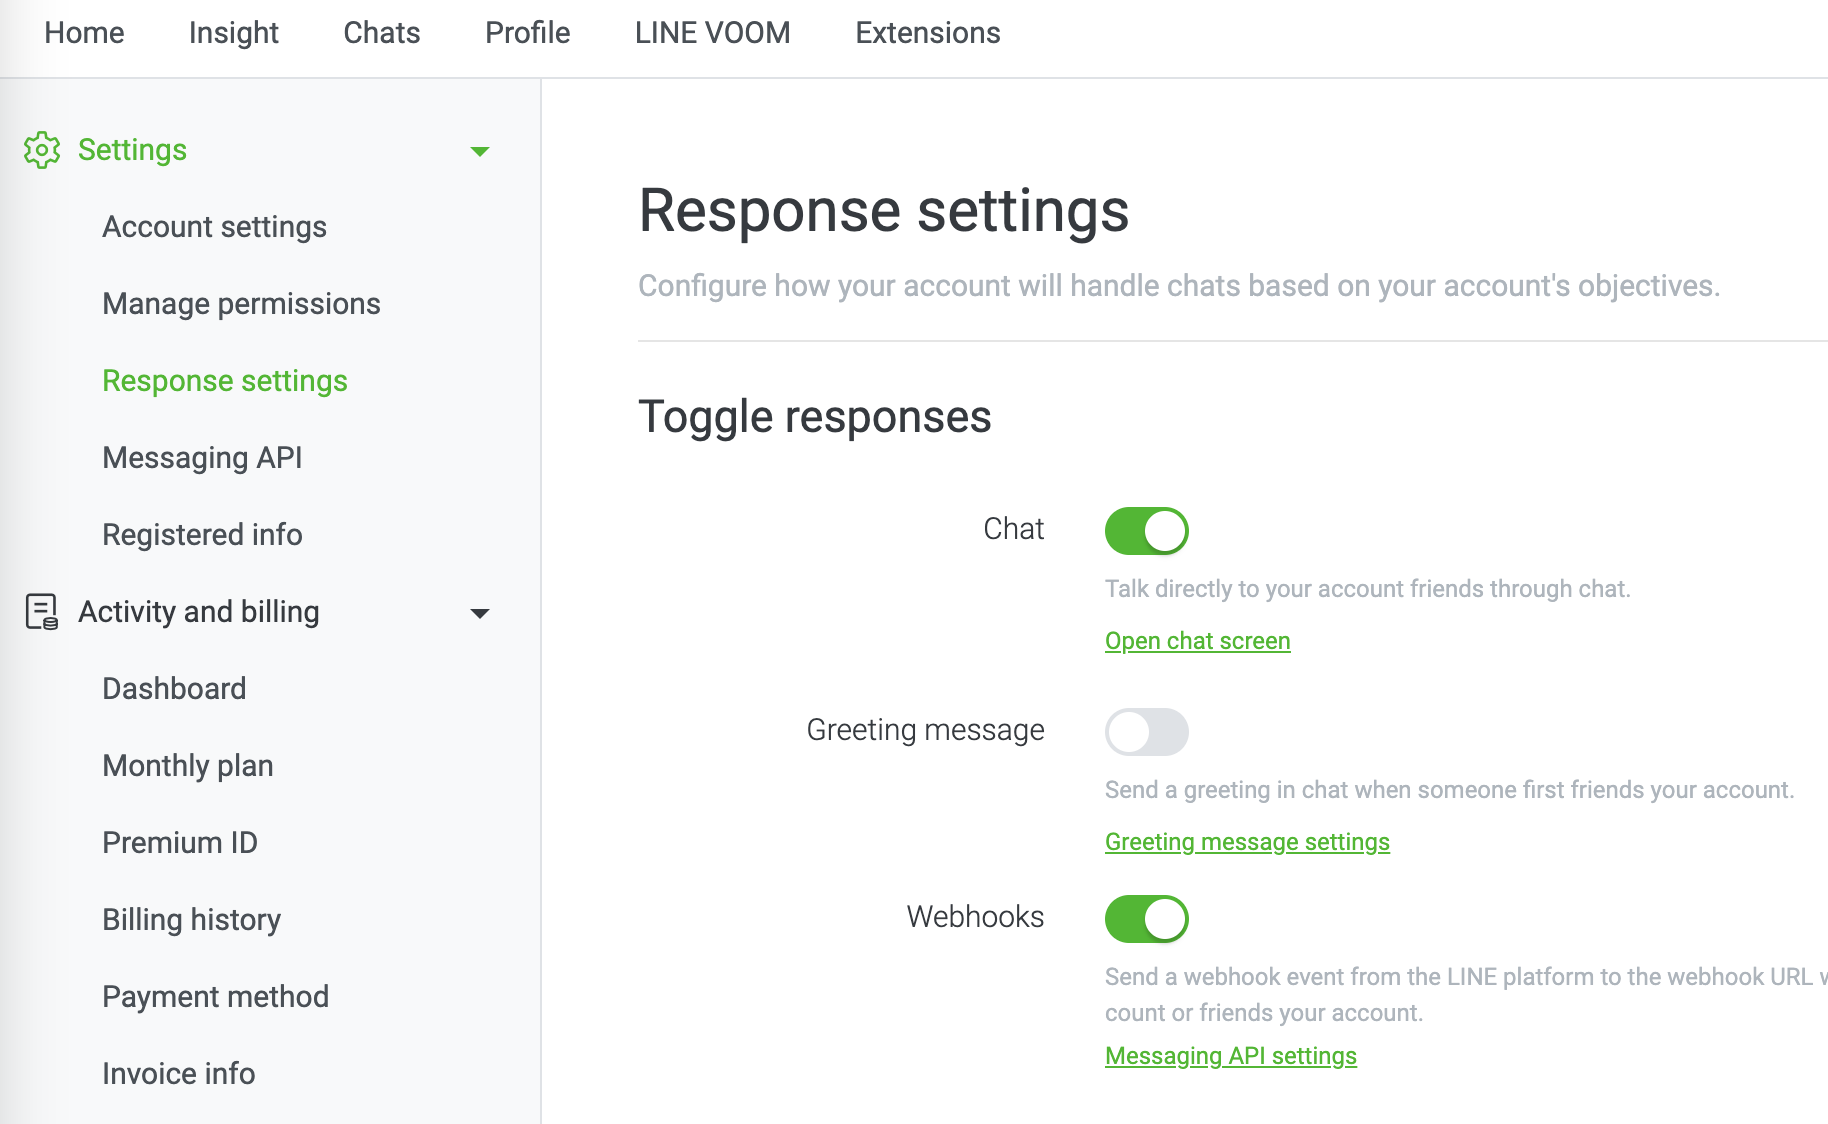Go to the Chats tab
The image size is (1828, 1124).
pos(381,33)
